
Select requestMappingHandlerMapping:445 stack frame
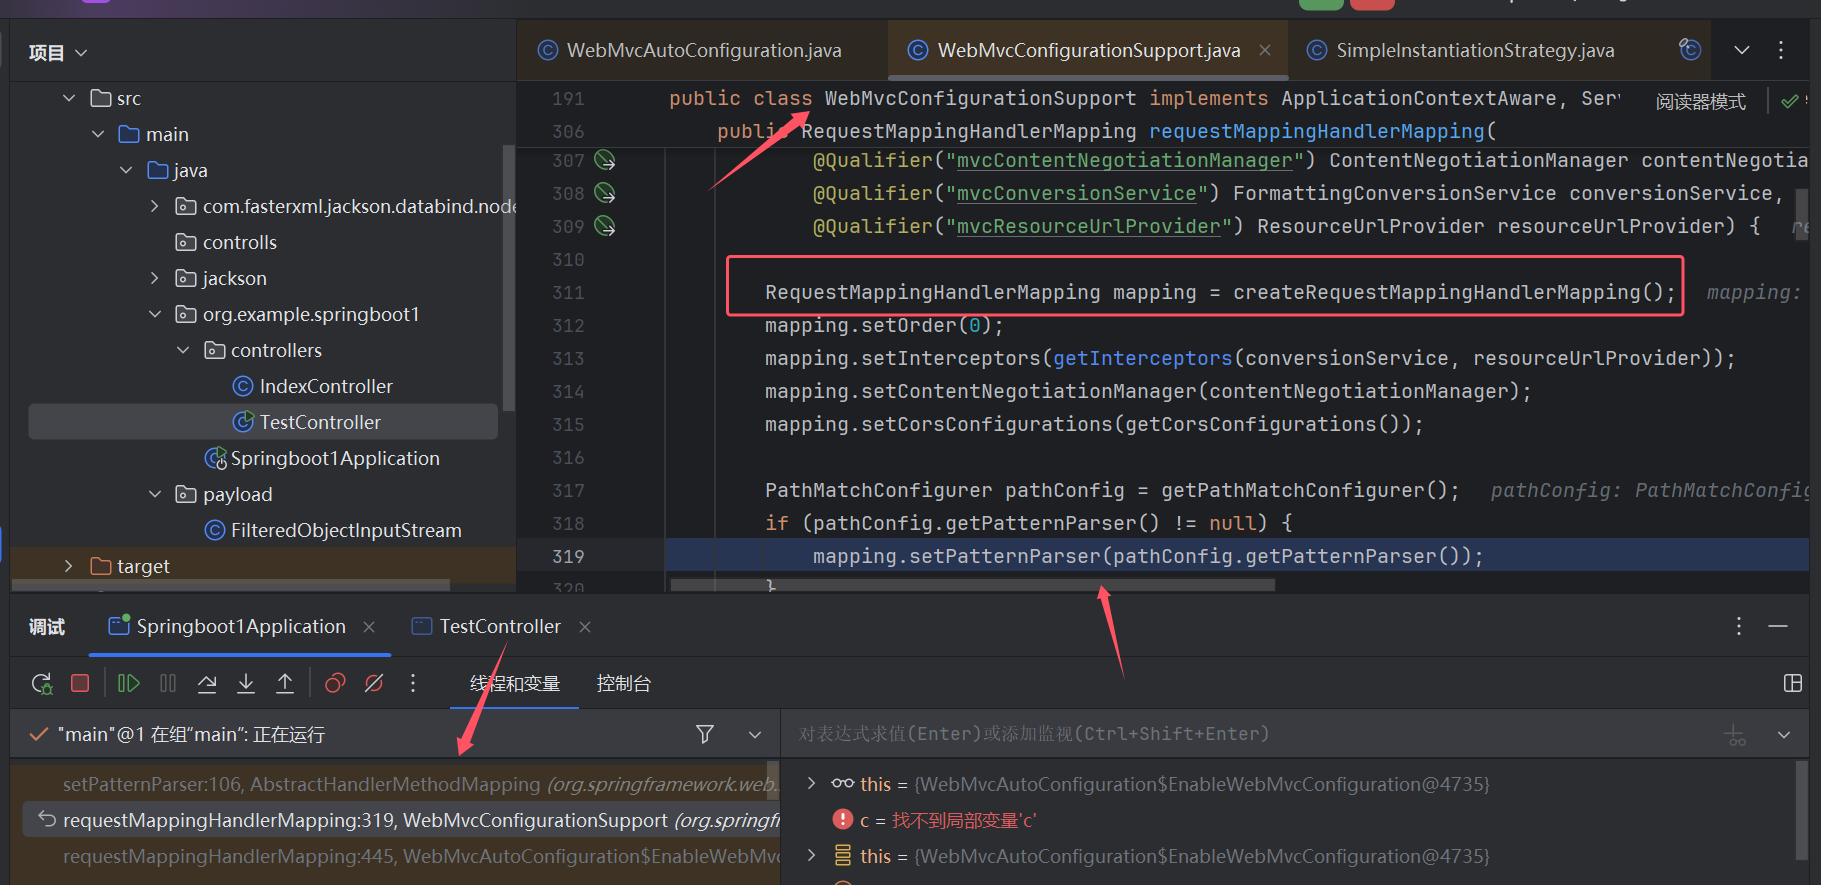click(400, 856)
